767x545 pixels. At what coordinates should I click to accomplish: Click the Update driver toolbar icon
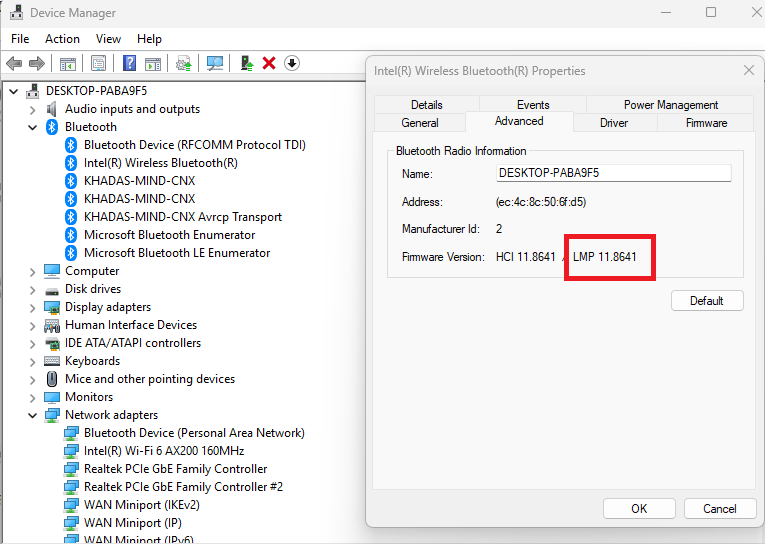tap(247, 63)
